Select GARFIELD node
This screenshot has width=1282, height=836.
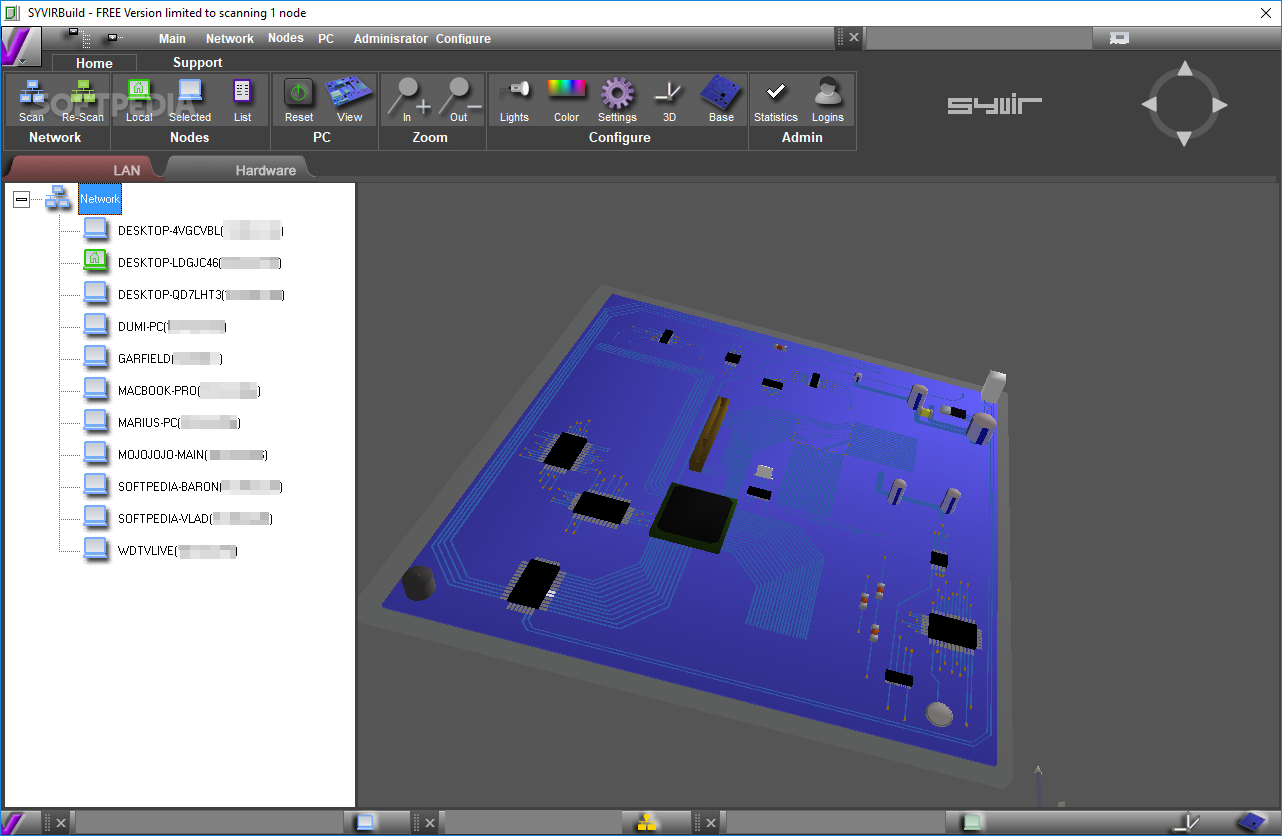tap(170, 359)
